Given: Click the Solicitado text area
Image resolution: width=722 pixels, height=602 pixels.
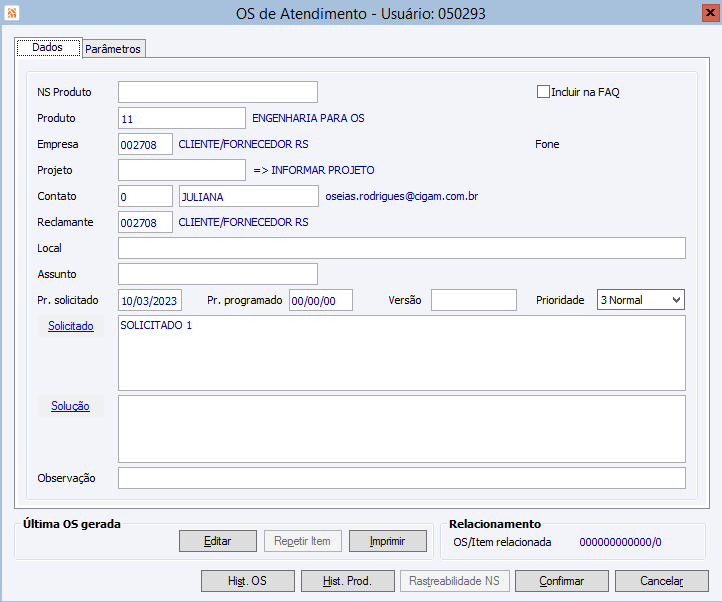Looking at the screenshot, I should click(402, 353).
